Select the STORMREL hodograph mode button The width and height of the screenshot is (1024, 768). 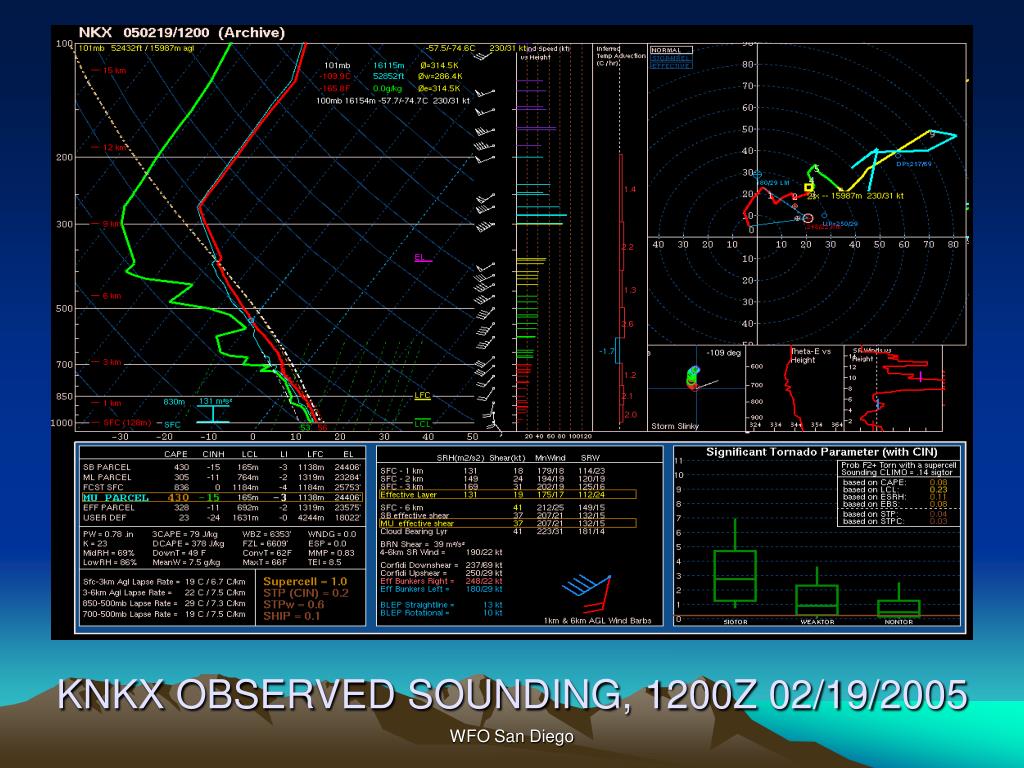coord(671,58)
